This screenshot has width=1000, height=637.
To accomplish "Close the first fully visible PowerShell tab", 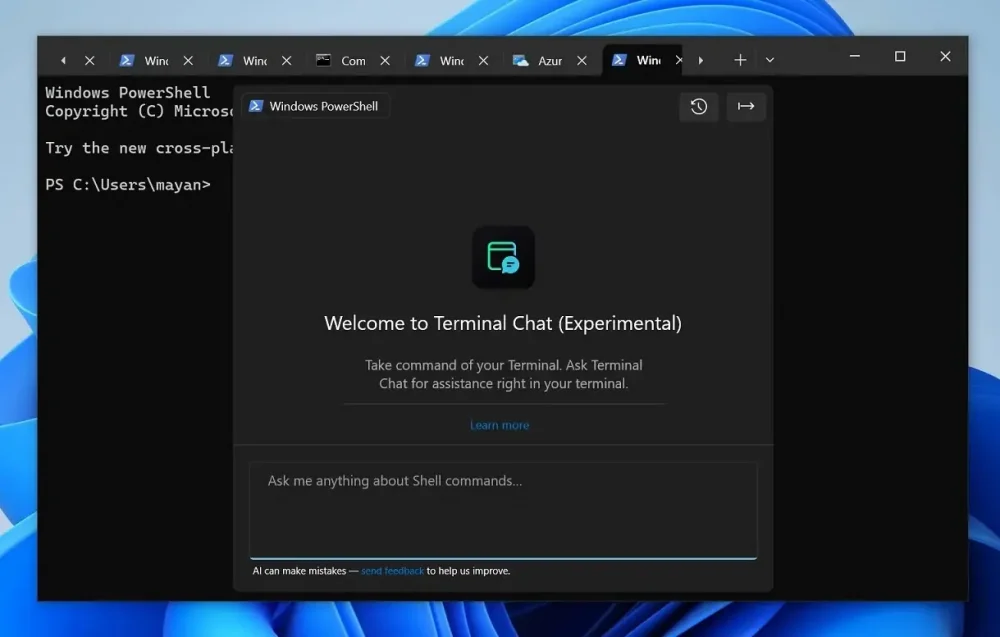I will pyautogui.click(x=188, y=61).
